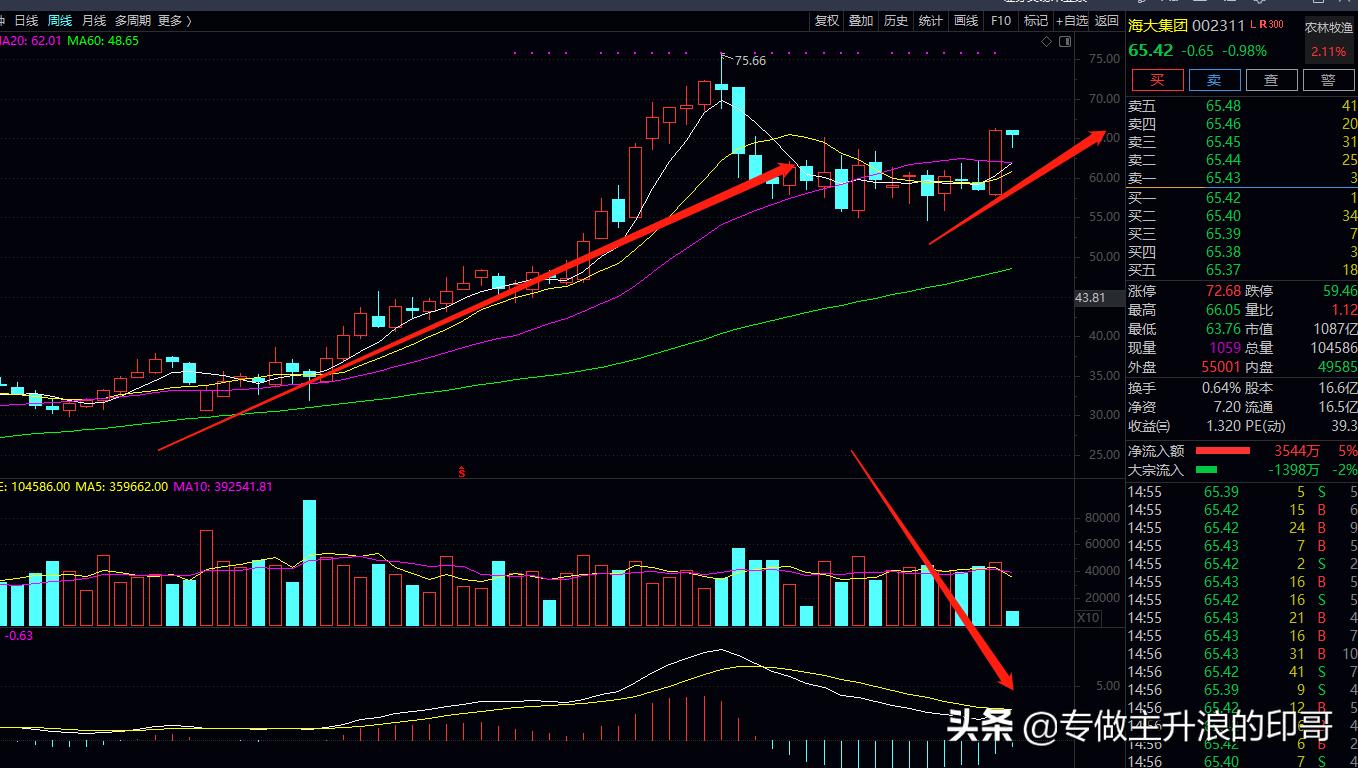Click the -0.63 MACD value label
This screenshot has width=1358, height=768.
pos(19,635)
